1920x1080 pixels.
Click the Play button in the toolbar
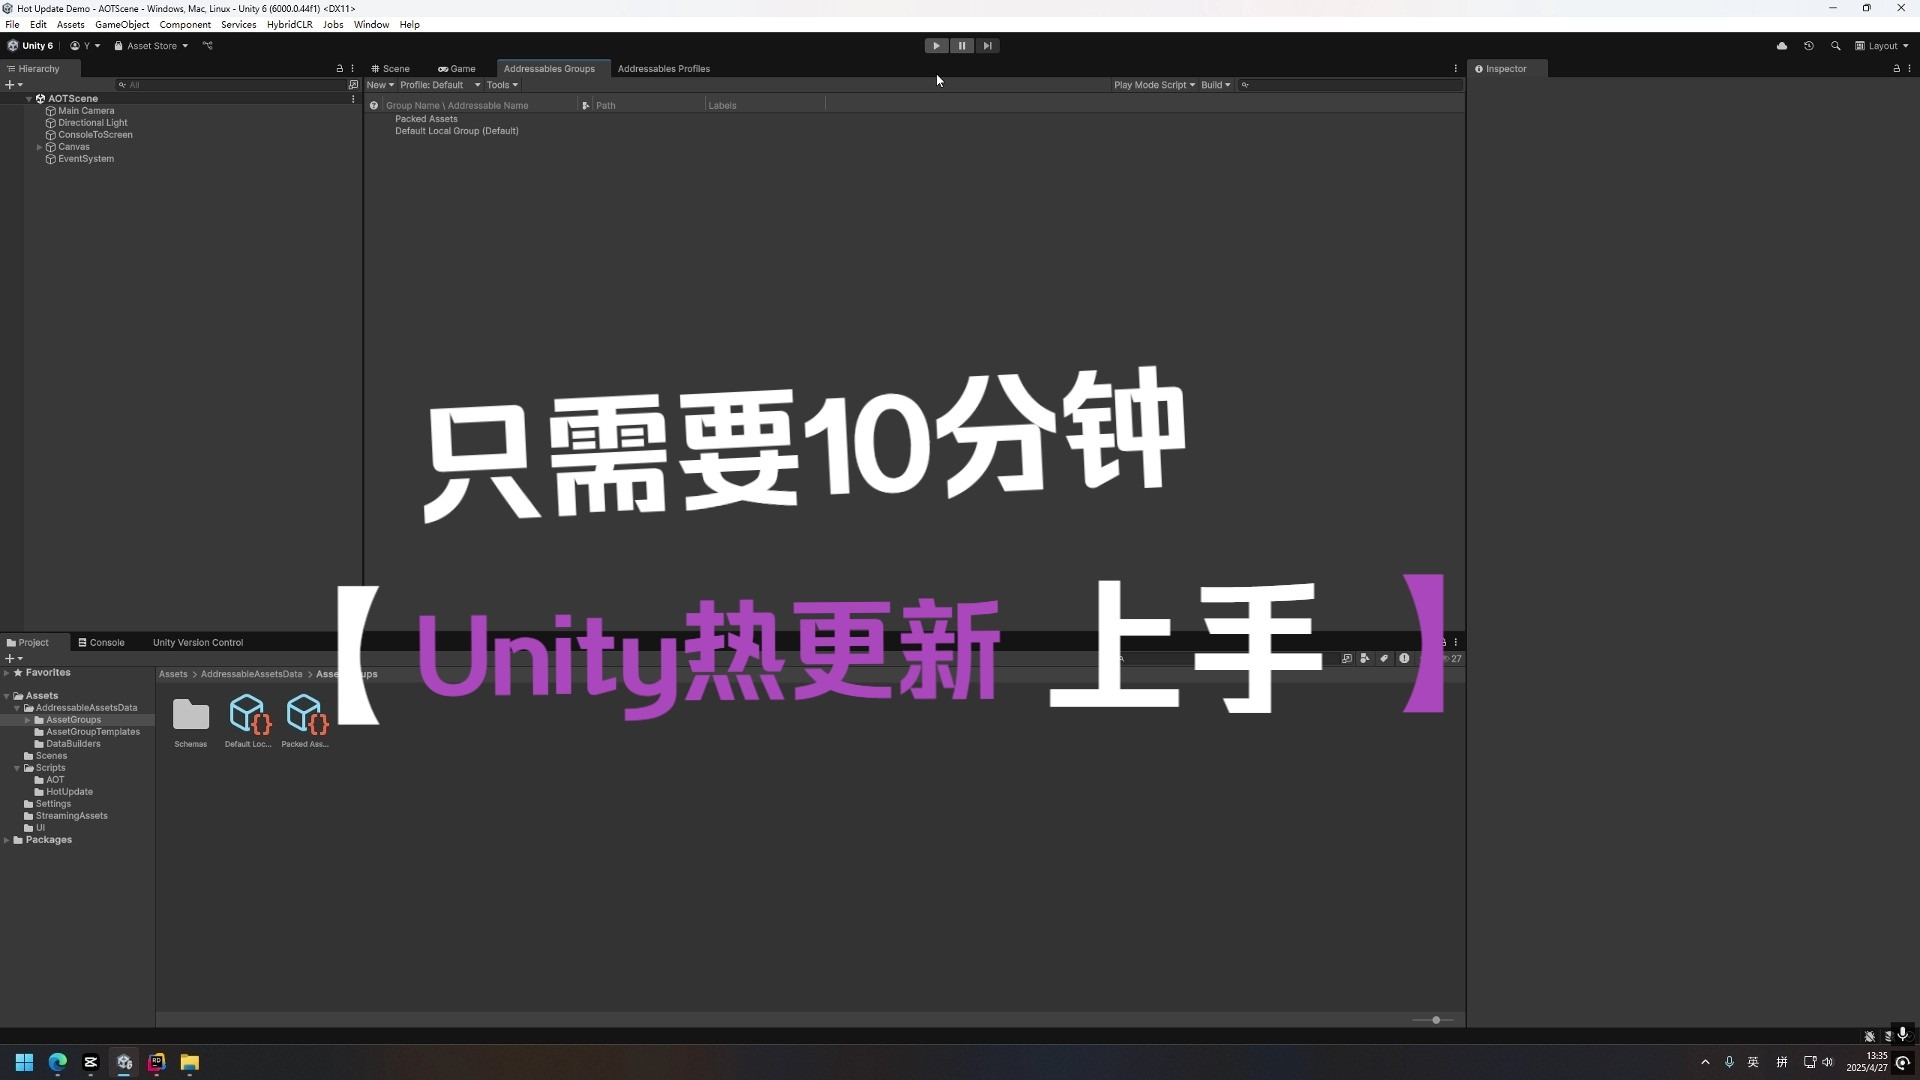click(936, 46)
